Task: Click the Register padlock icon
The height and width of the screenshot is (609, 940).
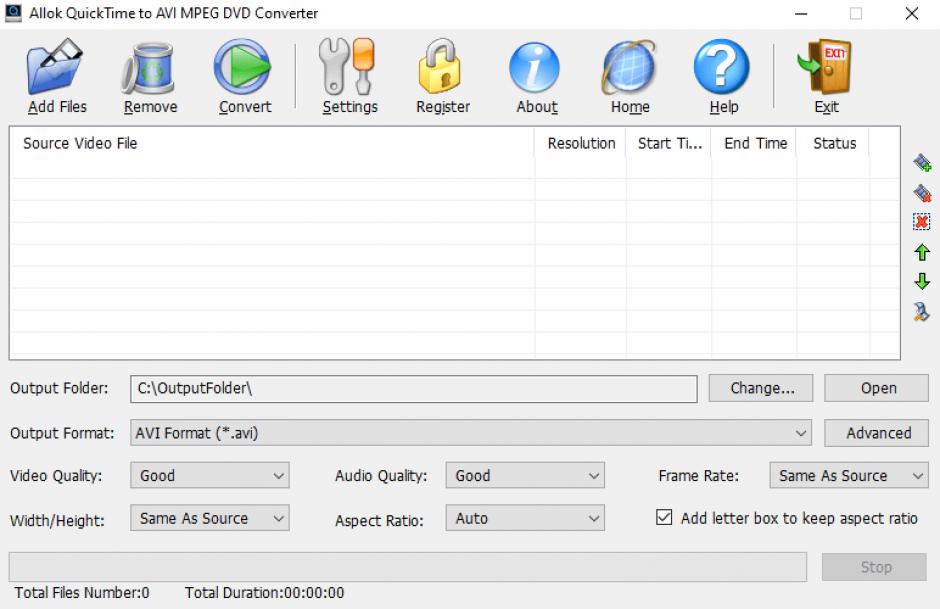Action: click(x=442, y=68)
